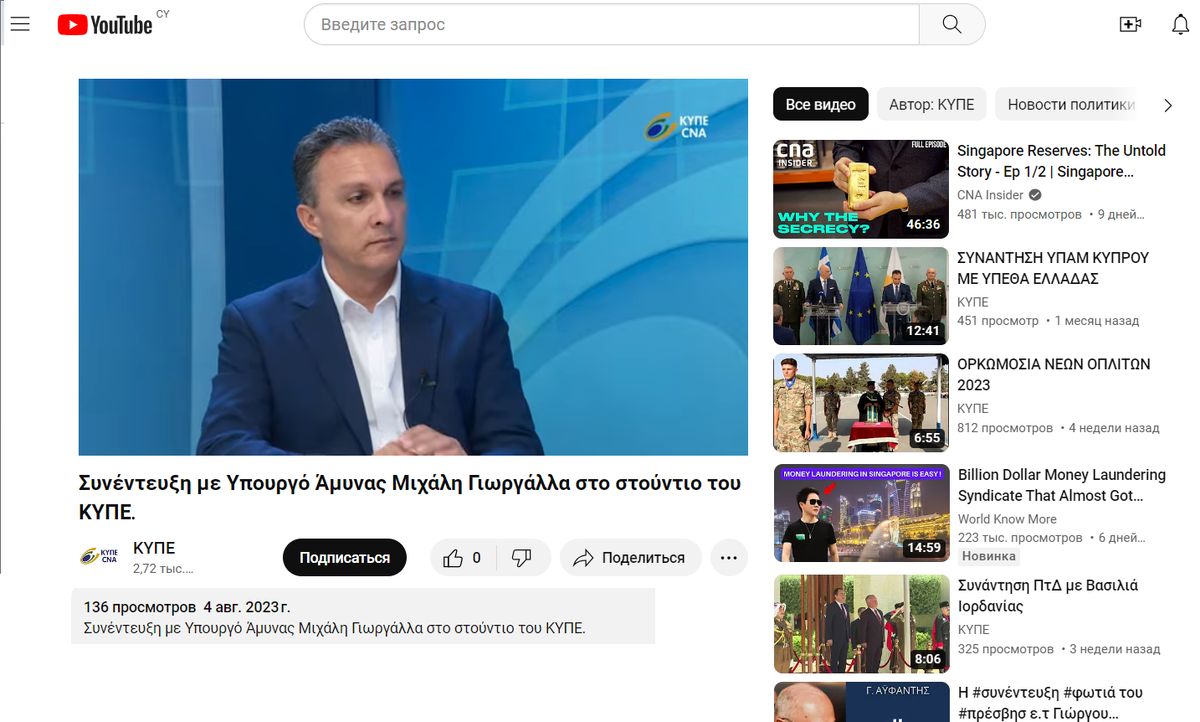Viewport: 1200px width, 722px height.
Task: Open 'ΣΥΝΑΝΤΗΣΗ ΥΠΑΜ ΚΥΠΡΟΥ ΜΕ ΥΠΕΘΑ ΕΛΛΑΔΑΣ' title
Action: pos(1053,268)
